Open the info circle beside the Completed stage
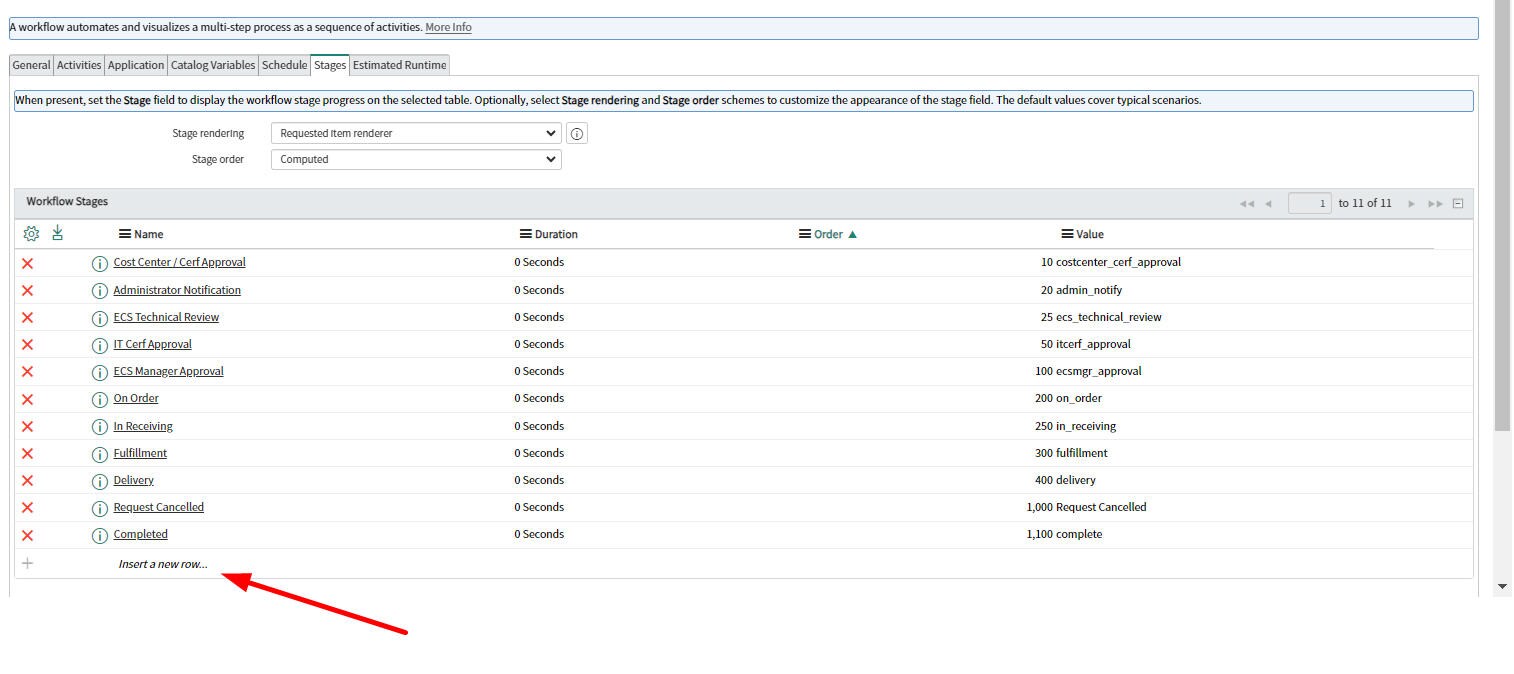The width and height of the screenshot is (1514, 674). (99, 534)
